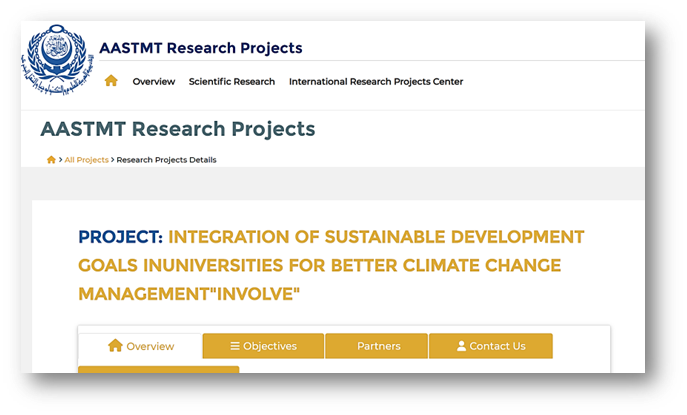The image size is (687, 415).
Task: Switch to the Partners tab
Action: coord(378,346)
